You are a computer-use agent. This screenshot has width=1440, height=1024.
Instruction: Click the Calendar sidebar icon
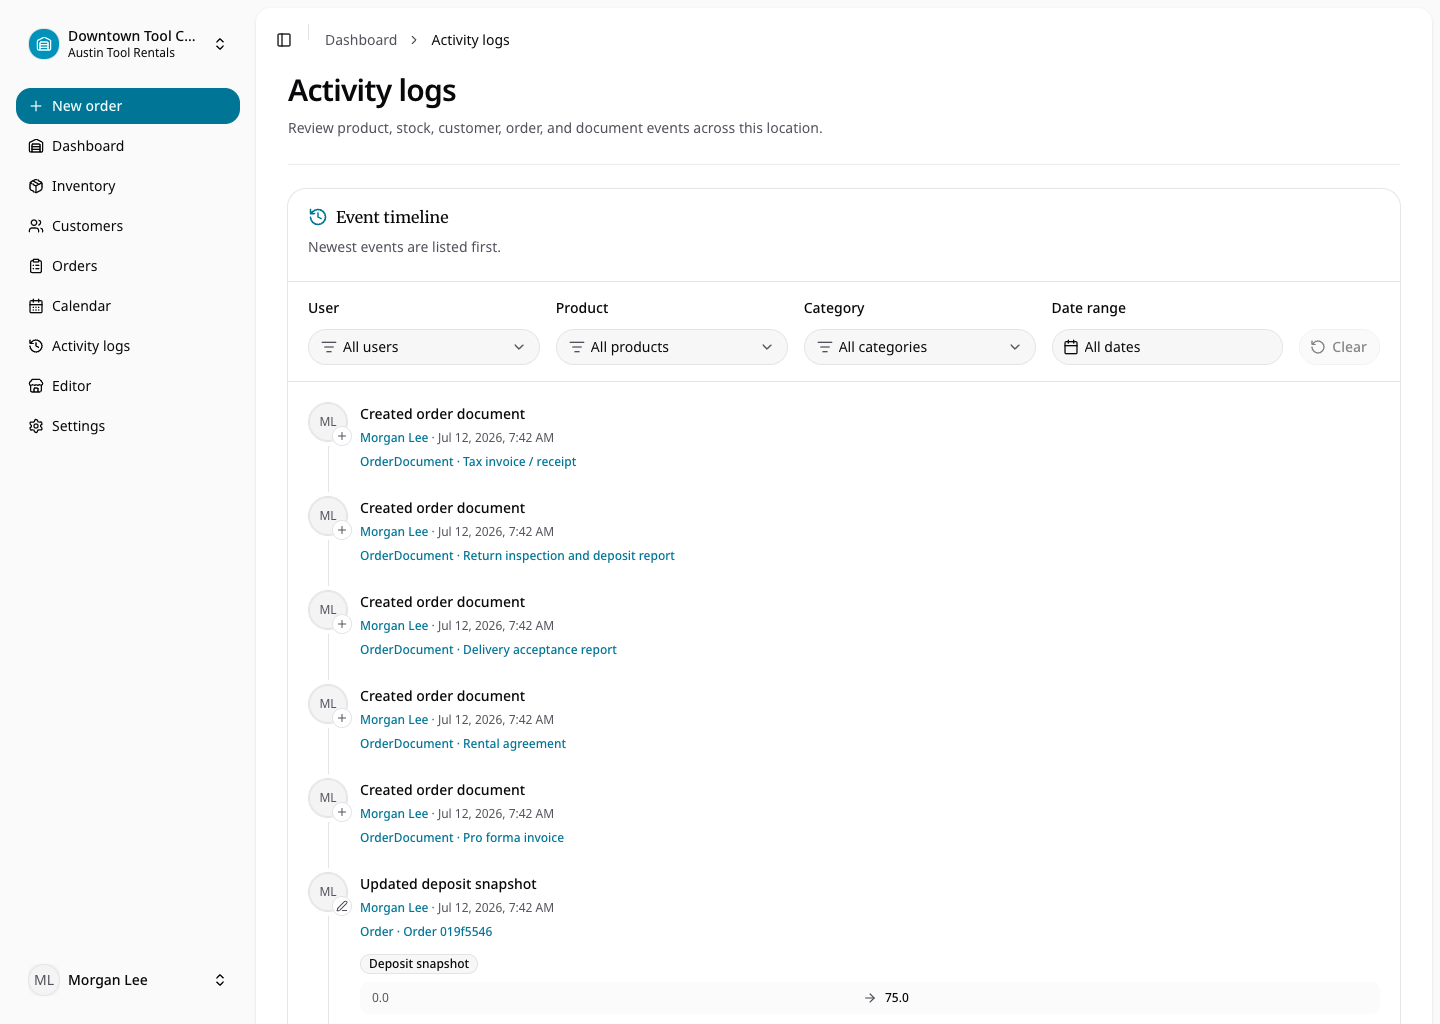(36, 306)
